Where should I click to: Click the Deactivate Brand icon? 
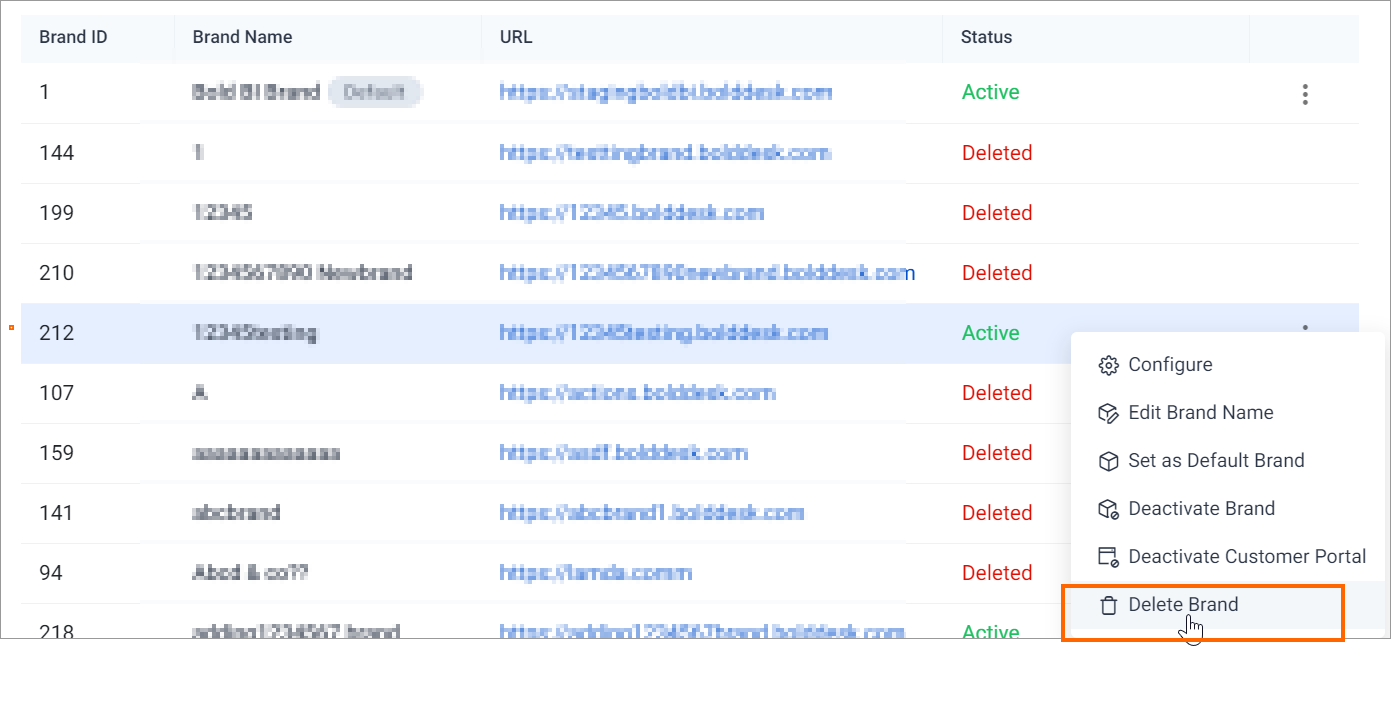pyautogui.click(x=1108, y=509)
